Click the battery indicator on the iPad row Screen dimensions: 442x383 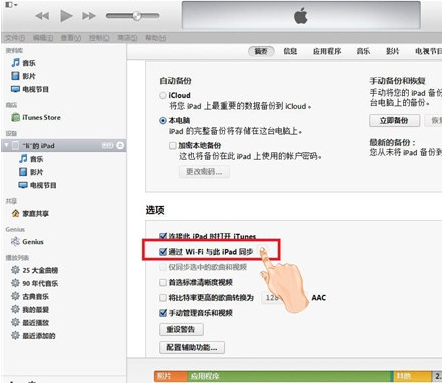coord(108,145)
